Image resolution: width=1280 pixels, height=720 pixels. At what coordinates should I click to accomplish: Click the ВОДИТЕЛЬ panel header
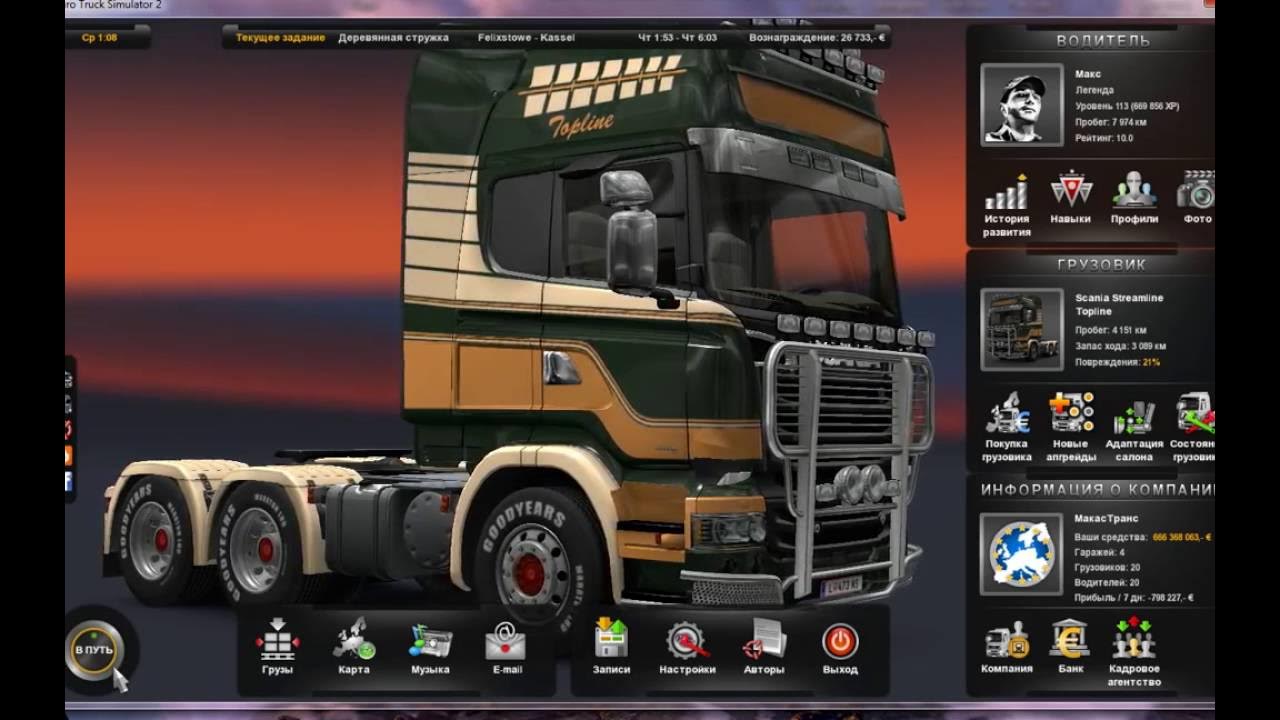click(x=1103, y=41)
